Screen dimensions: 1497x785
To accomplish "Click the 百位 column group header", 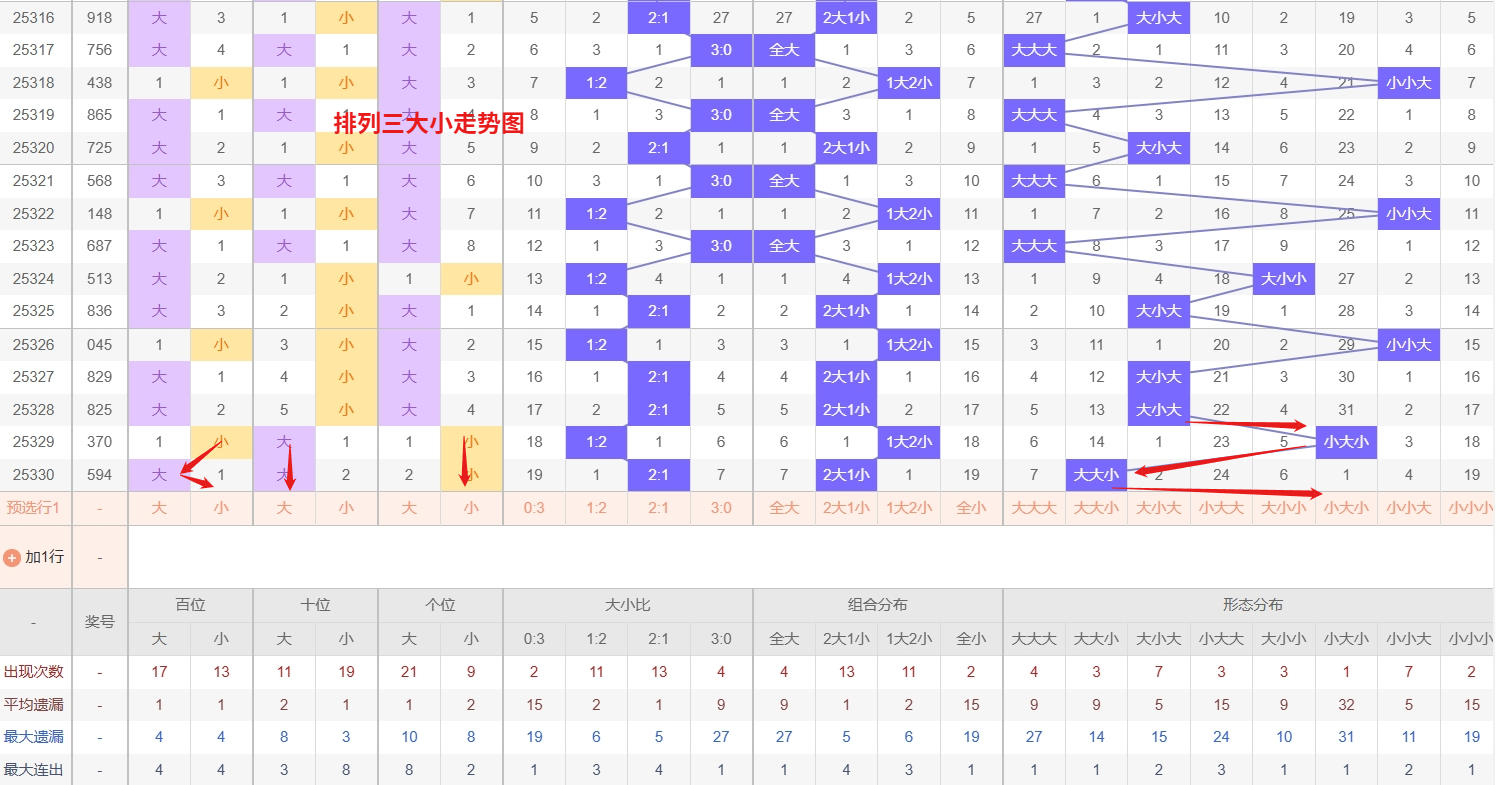I will click(190, 605).
